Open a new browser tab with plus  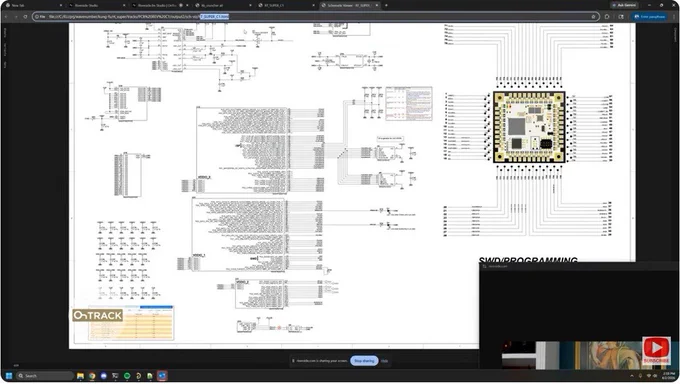tap(386, 5)
